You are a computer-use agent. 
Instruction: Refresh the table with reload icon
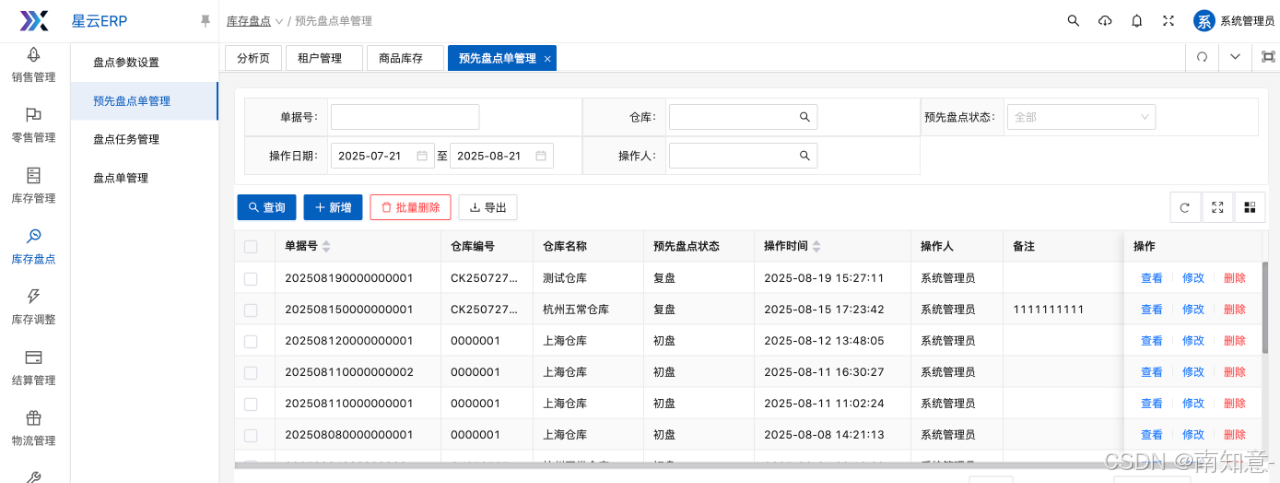1185,207
